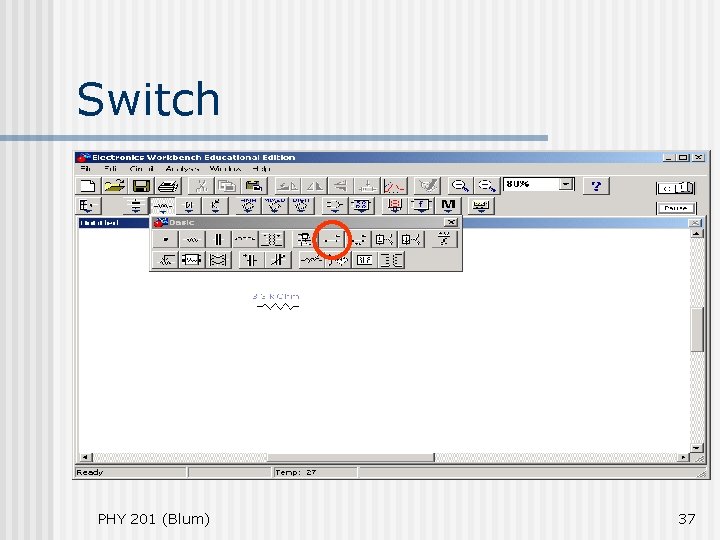Flip component vertically
Viewport: 720px width, 540px height.
pos(341,186)
